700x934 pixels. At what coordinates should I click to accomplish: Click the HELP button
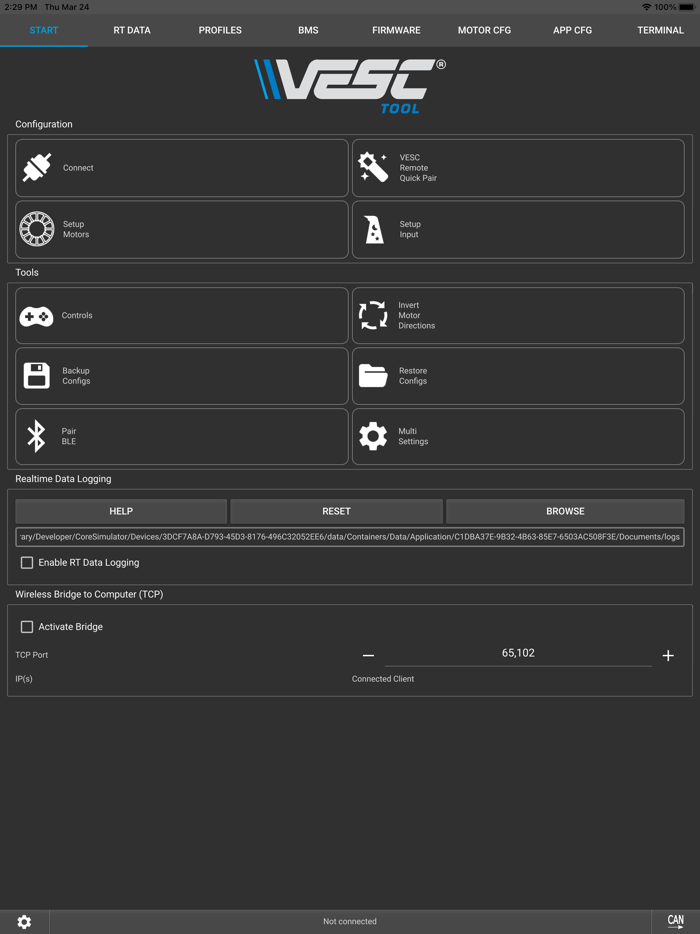click(x=121, y=511)
